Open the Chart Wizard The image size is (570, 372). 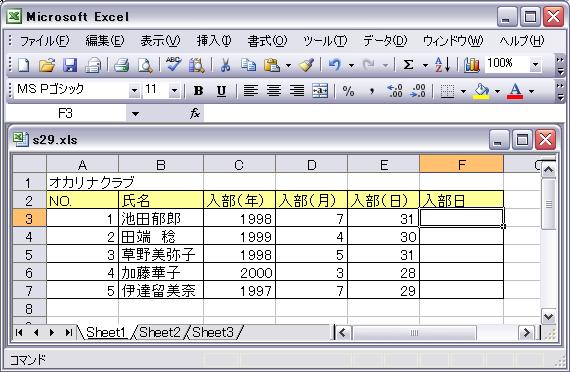pos(471,65)
